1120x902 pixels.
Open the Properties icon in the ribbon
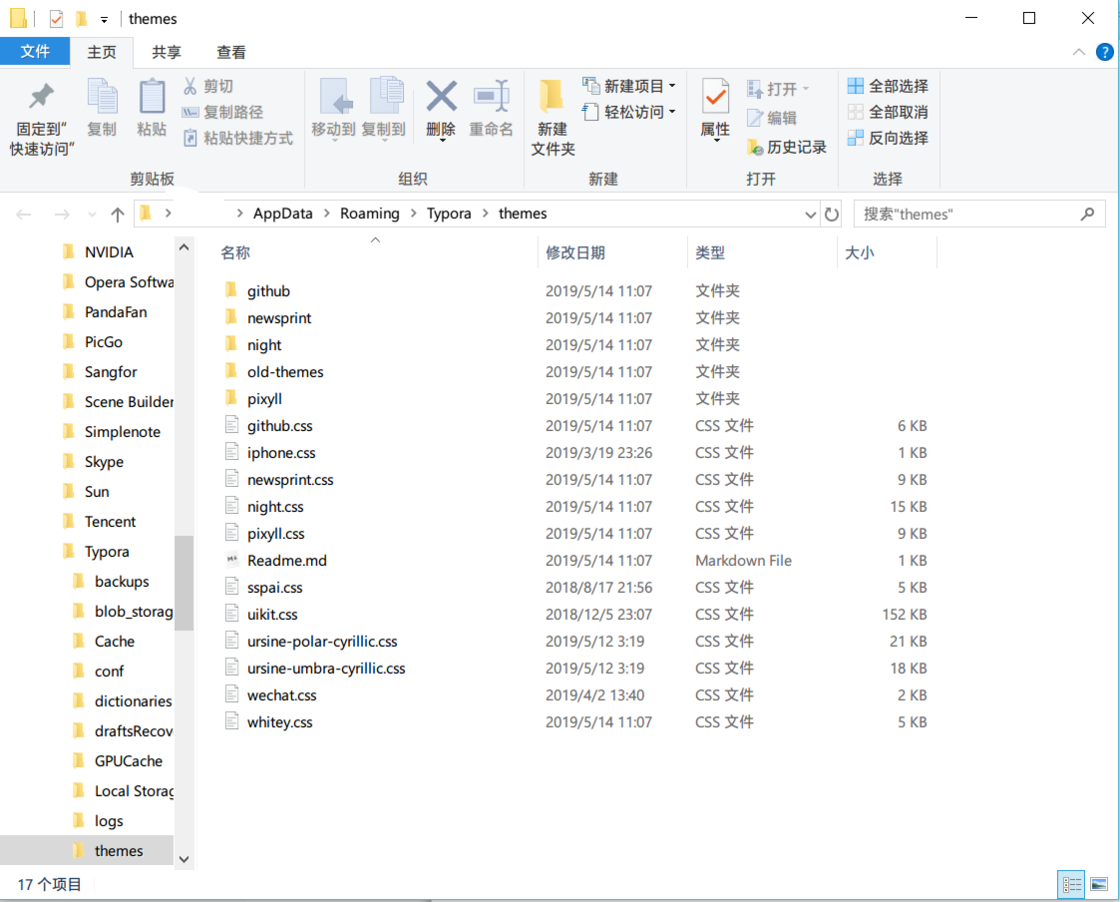715,98
